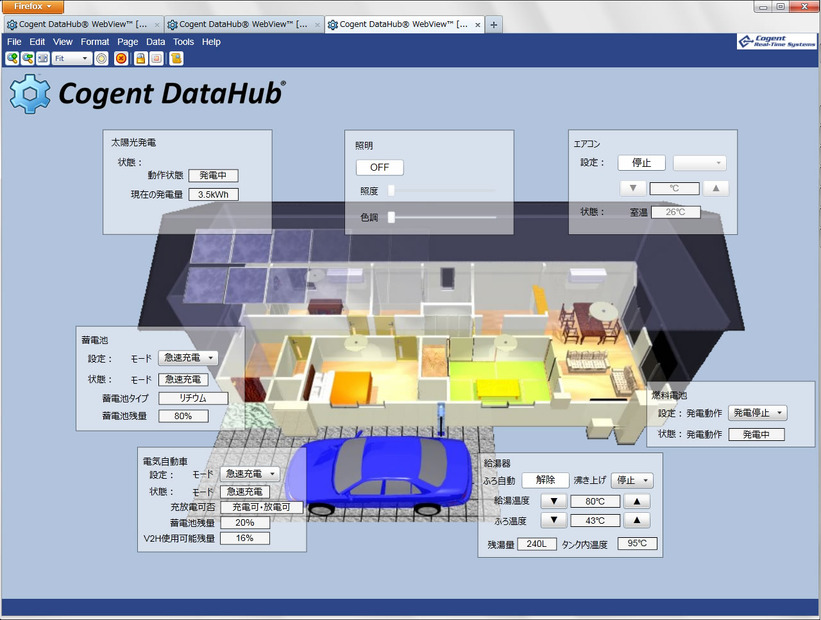Decrease air conditioner temperature with down arrow
Image resolution: width=821 pixels, height=620 pixels.
pyautogui.click(x=633, y=188)
